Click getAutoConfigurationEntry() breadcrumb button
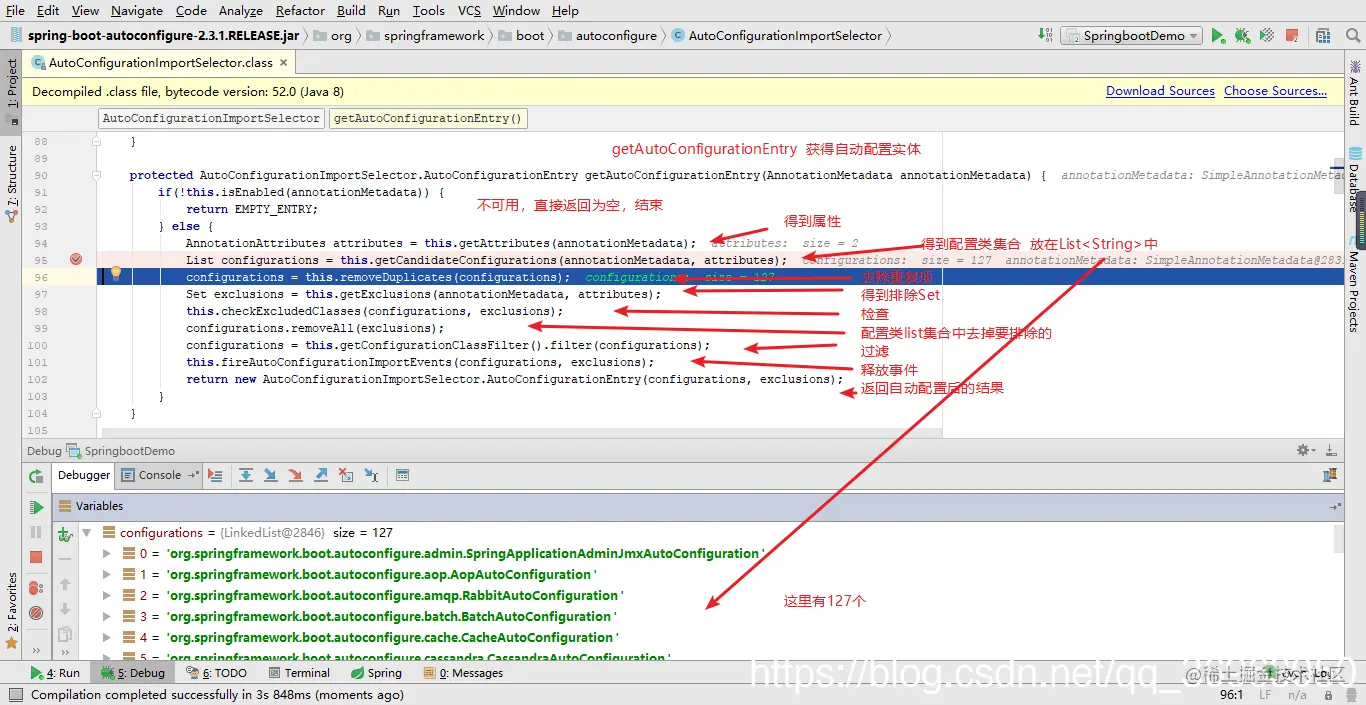Viewport: 1366px width, 705px height. click(x=428, y=118)
